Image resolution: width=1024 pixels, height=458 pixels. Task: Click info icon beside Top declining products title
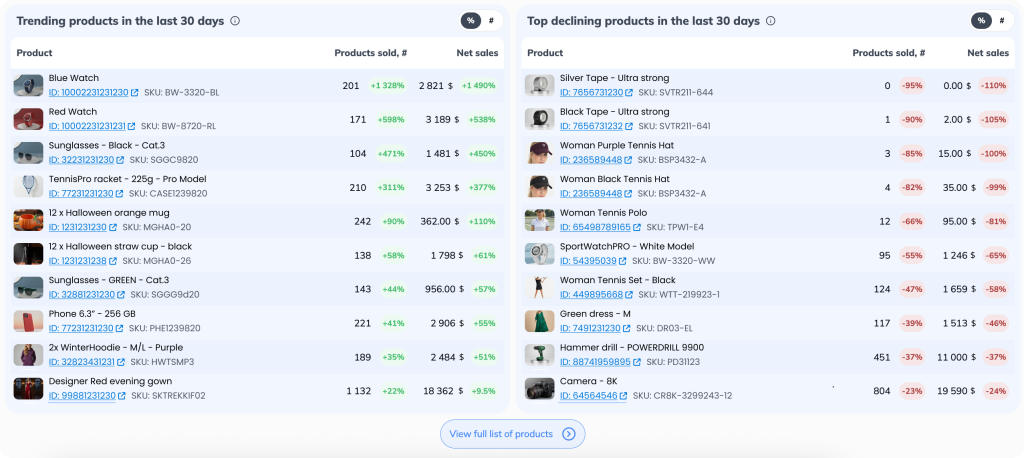[x=743, y=21]
